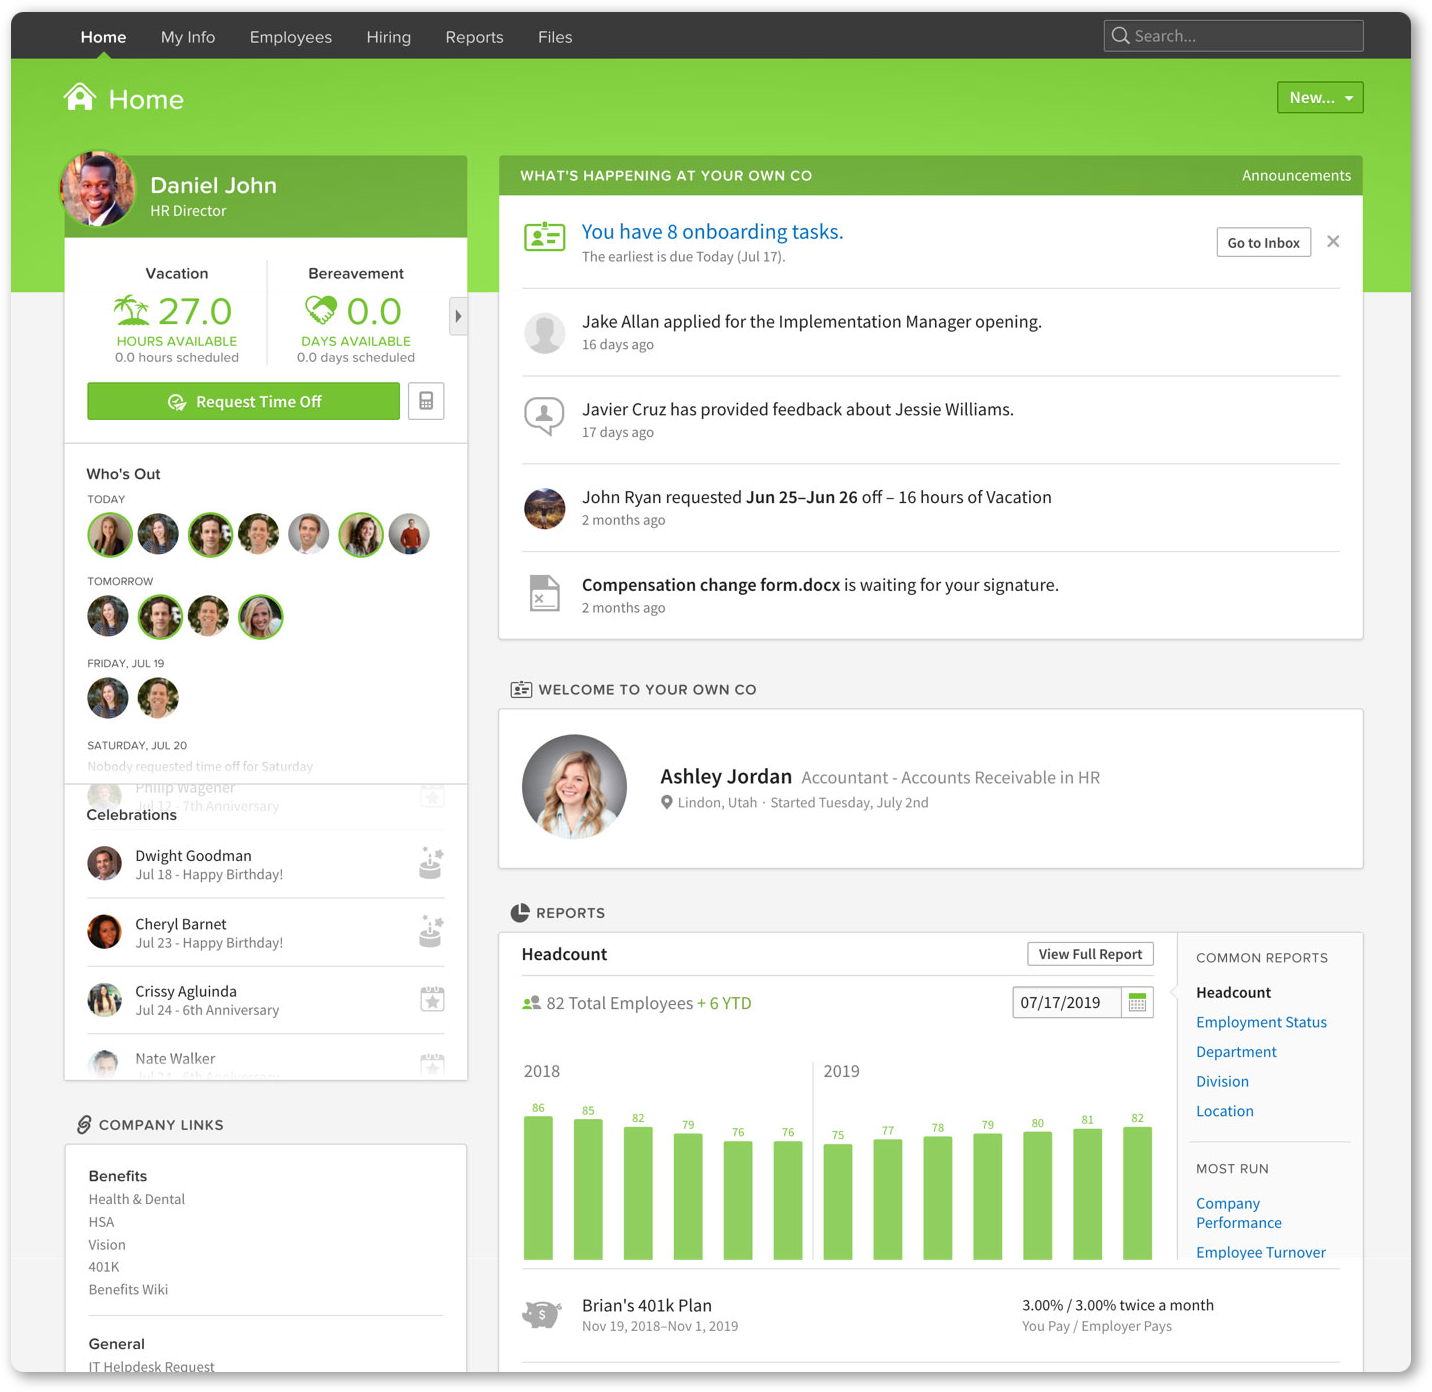Open the Health & Dental link
1432x1392 pixels.
coord(136,1199)
